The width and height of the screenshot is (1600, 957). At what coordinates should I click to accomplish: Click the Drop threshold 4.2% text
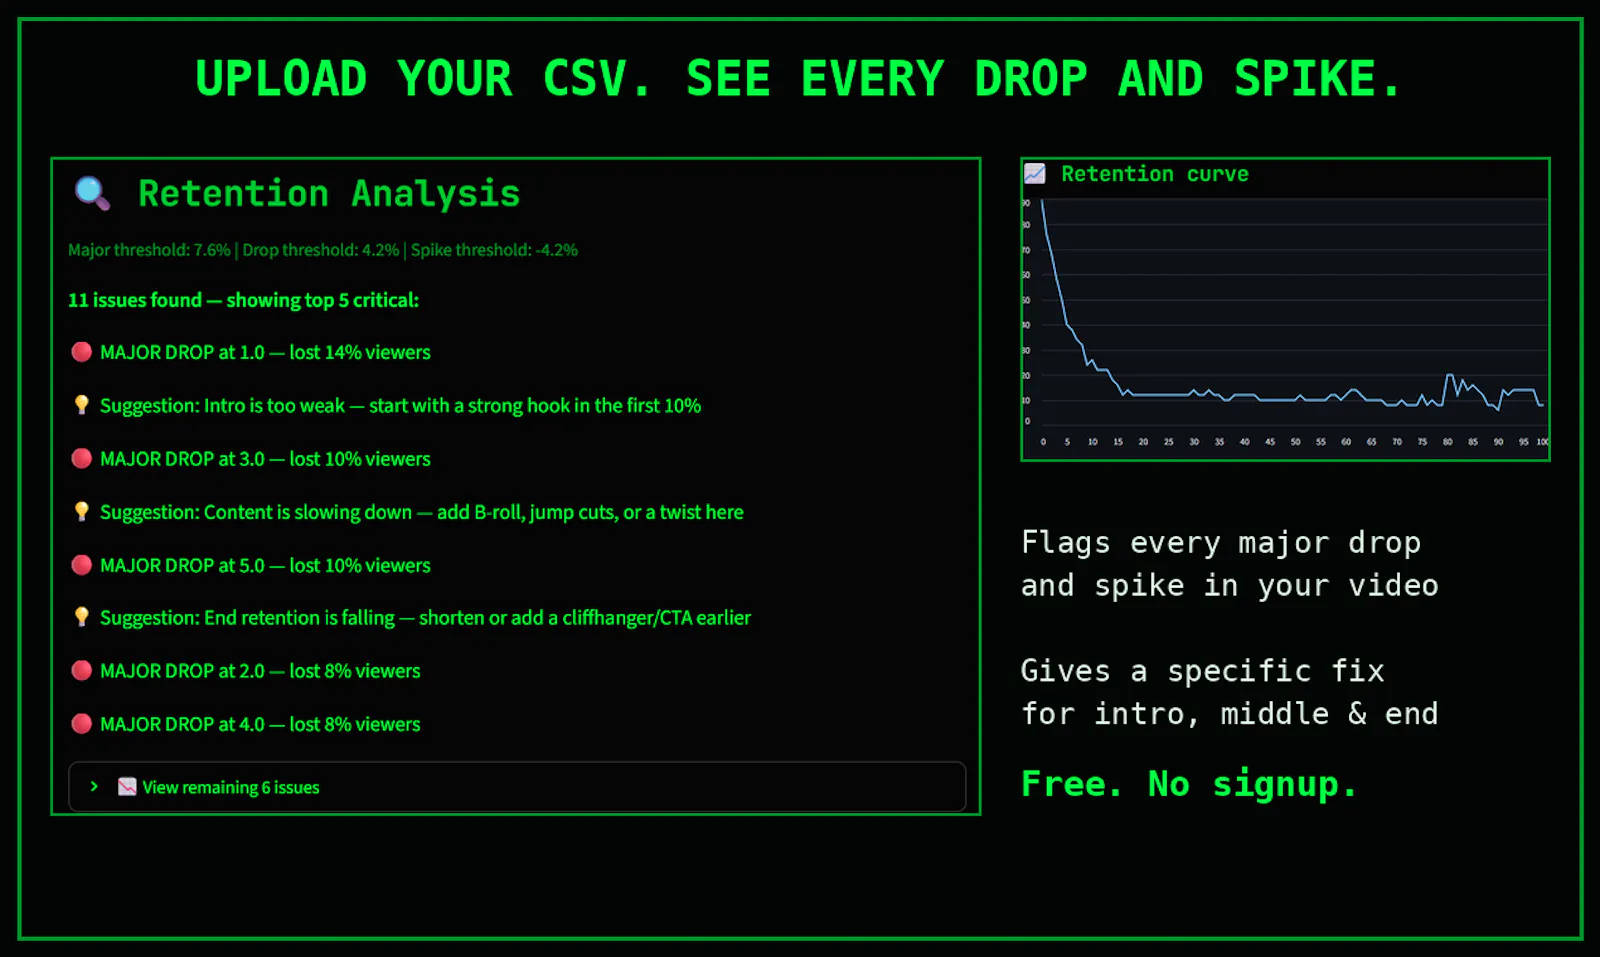320,250
